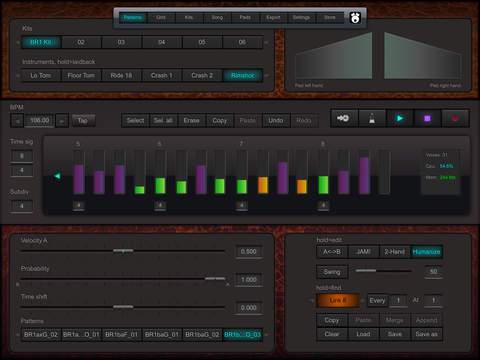Start recording with the red record button
The image size is (480, 360).
click(x=455, y=118)
